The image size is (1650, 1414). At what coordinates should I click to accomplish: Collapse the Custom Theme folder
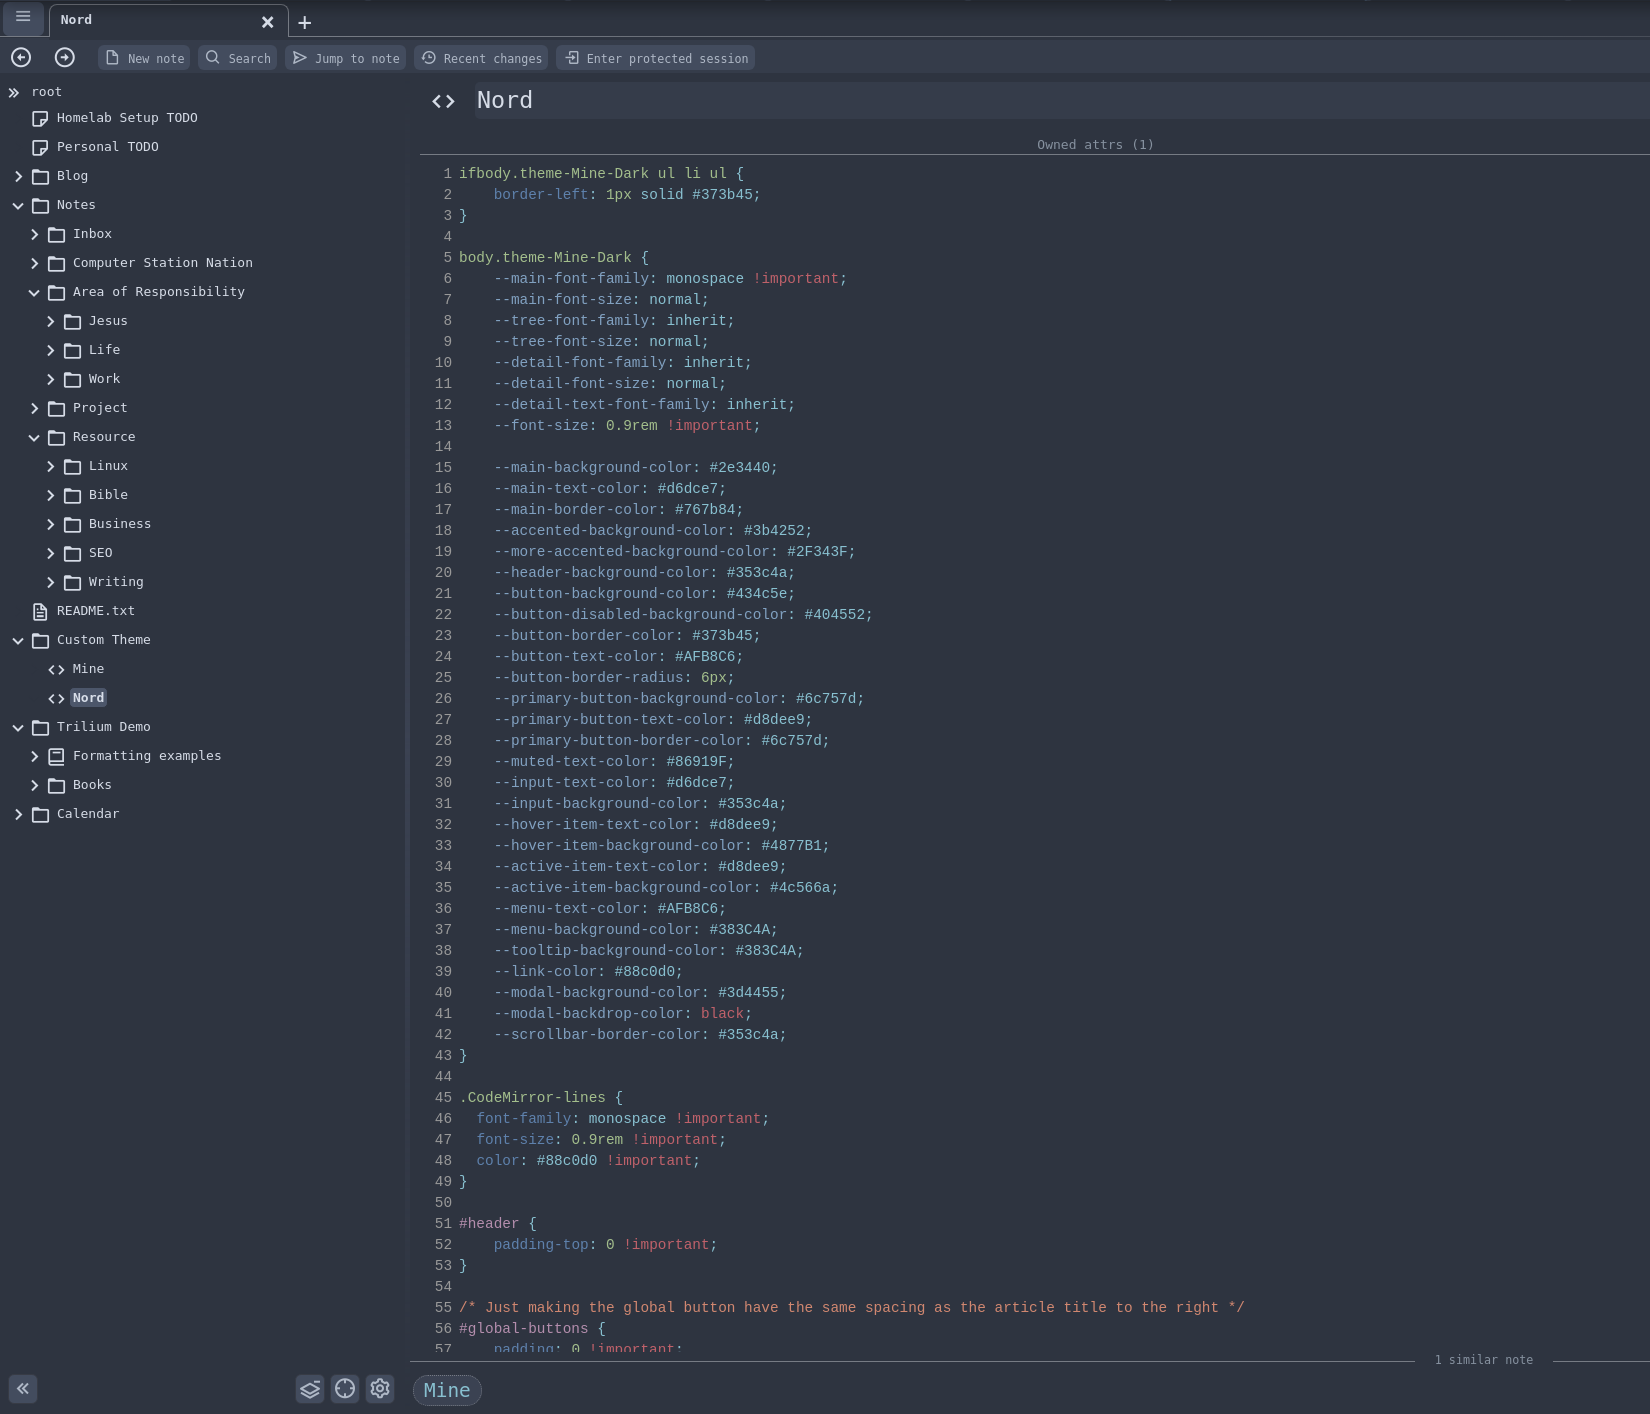(x=18, y=640)
